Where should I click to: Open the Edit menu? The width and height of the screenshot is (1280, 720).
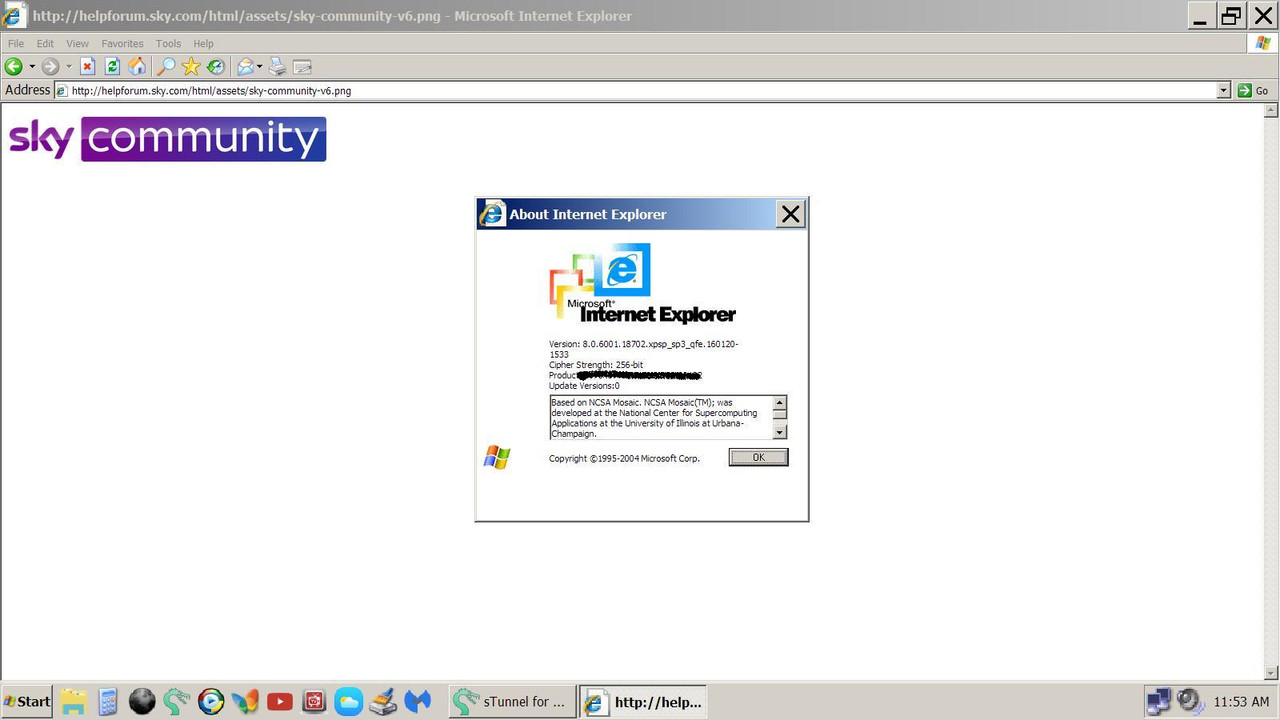(x=45, y=44)
